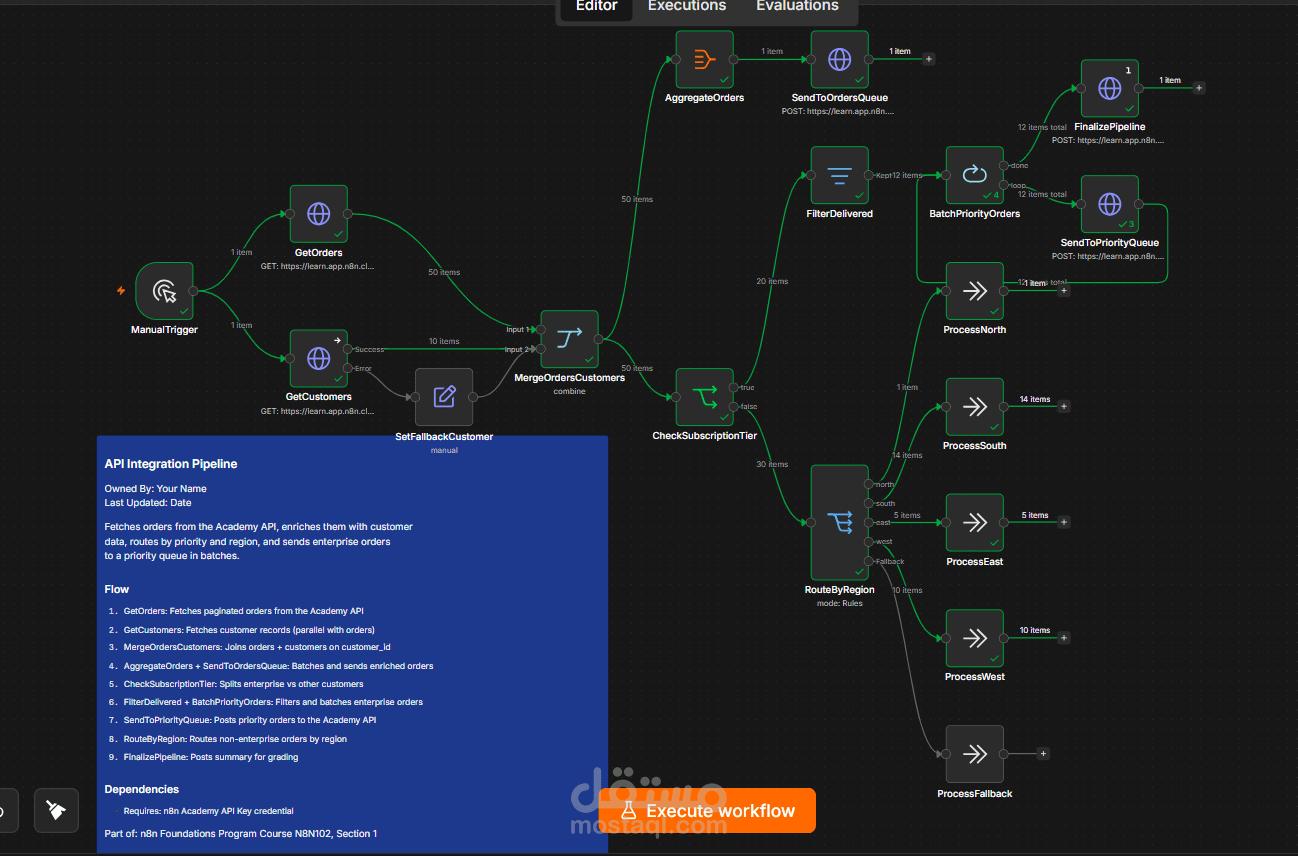Switch to the Executions tab
Image resolution: width=1298 pixels, height=856 pixels.
coord(687,6)
